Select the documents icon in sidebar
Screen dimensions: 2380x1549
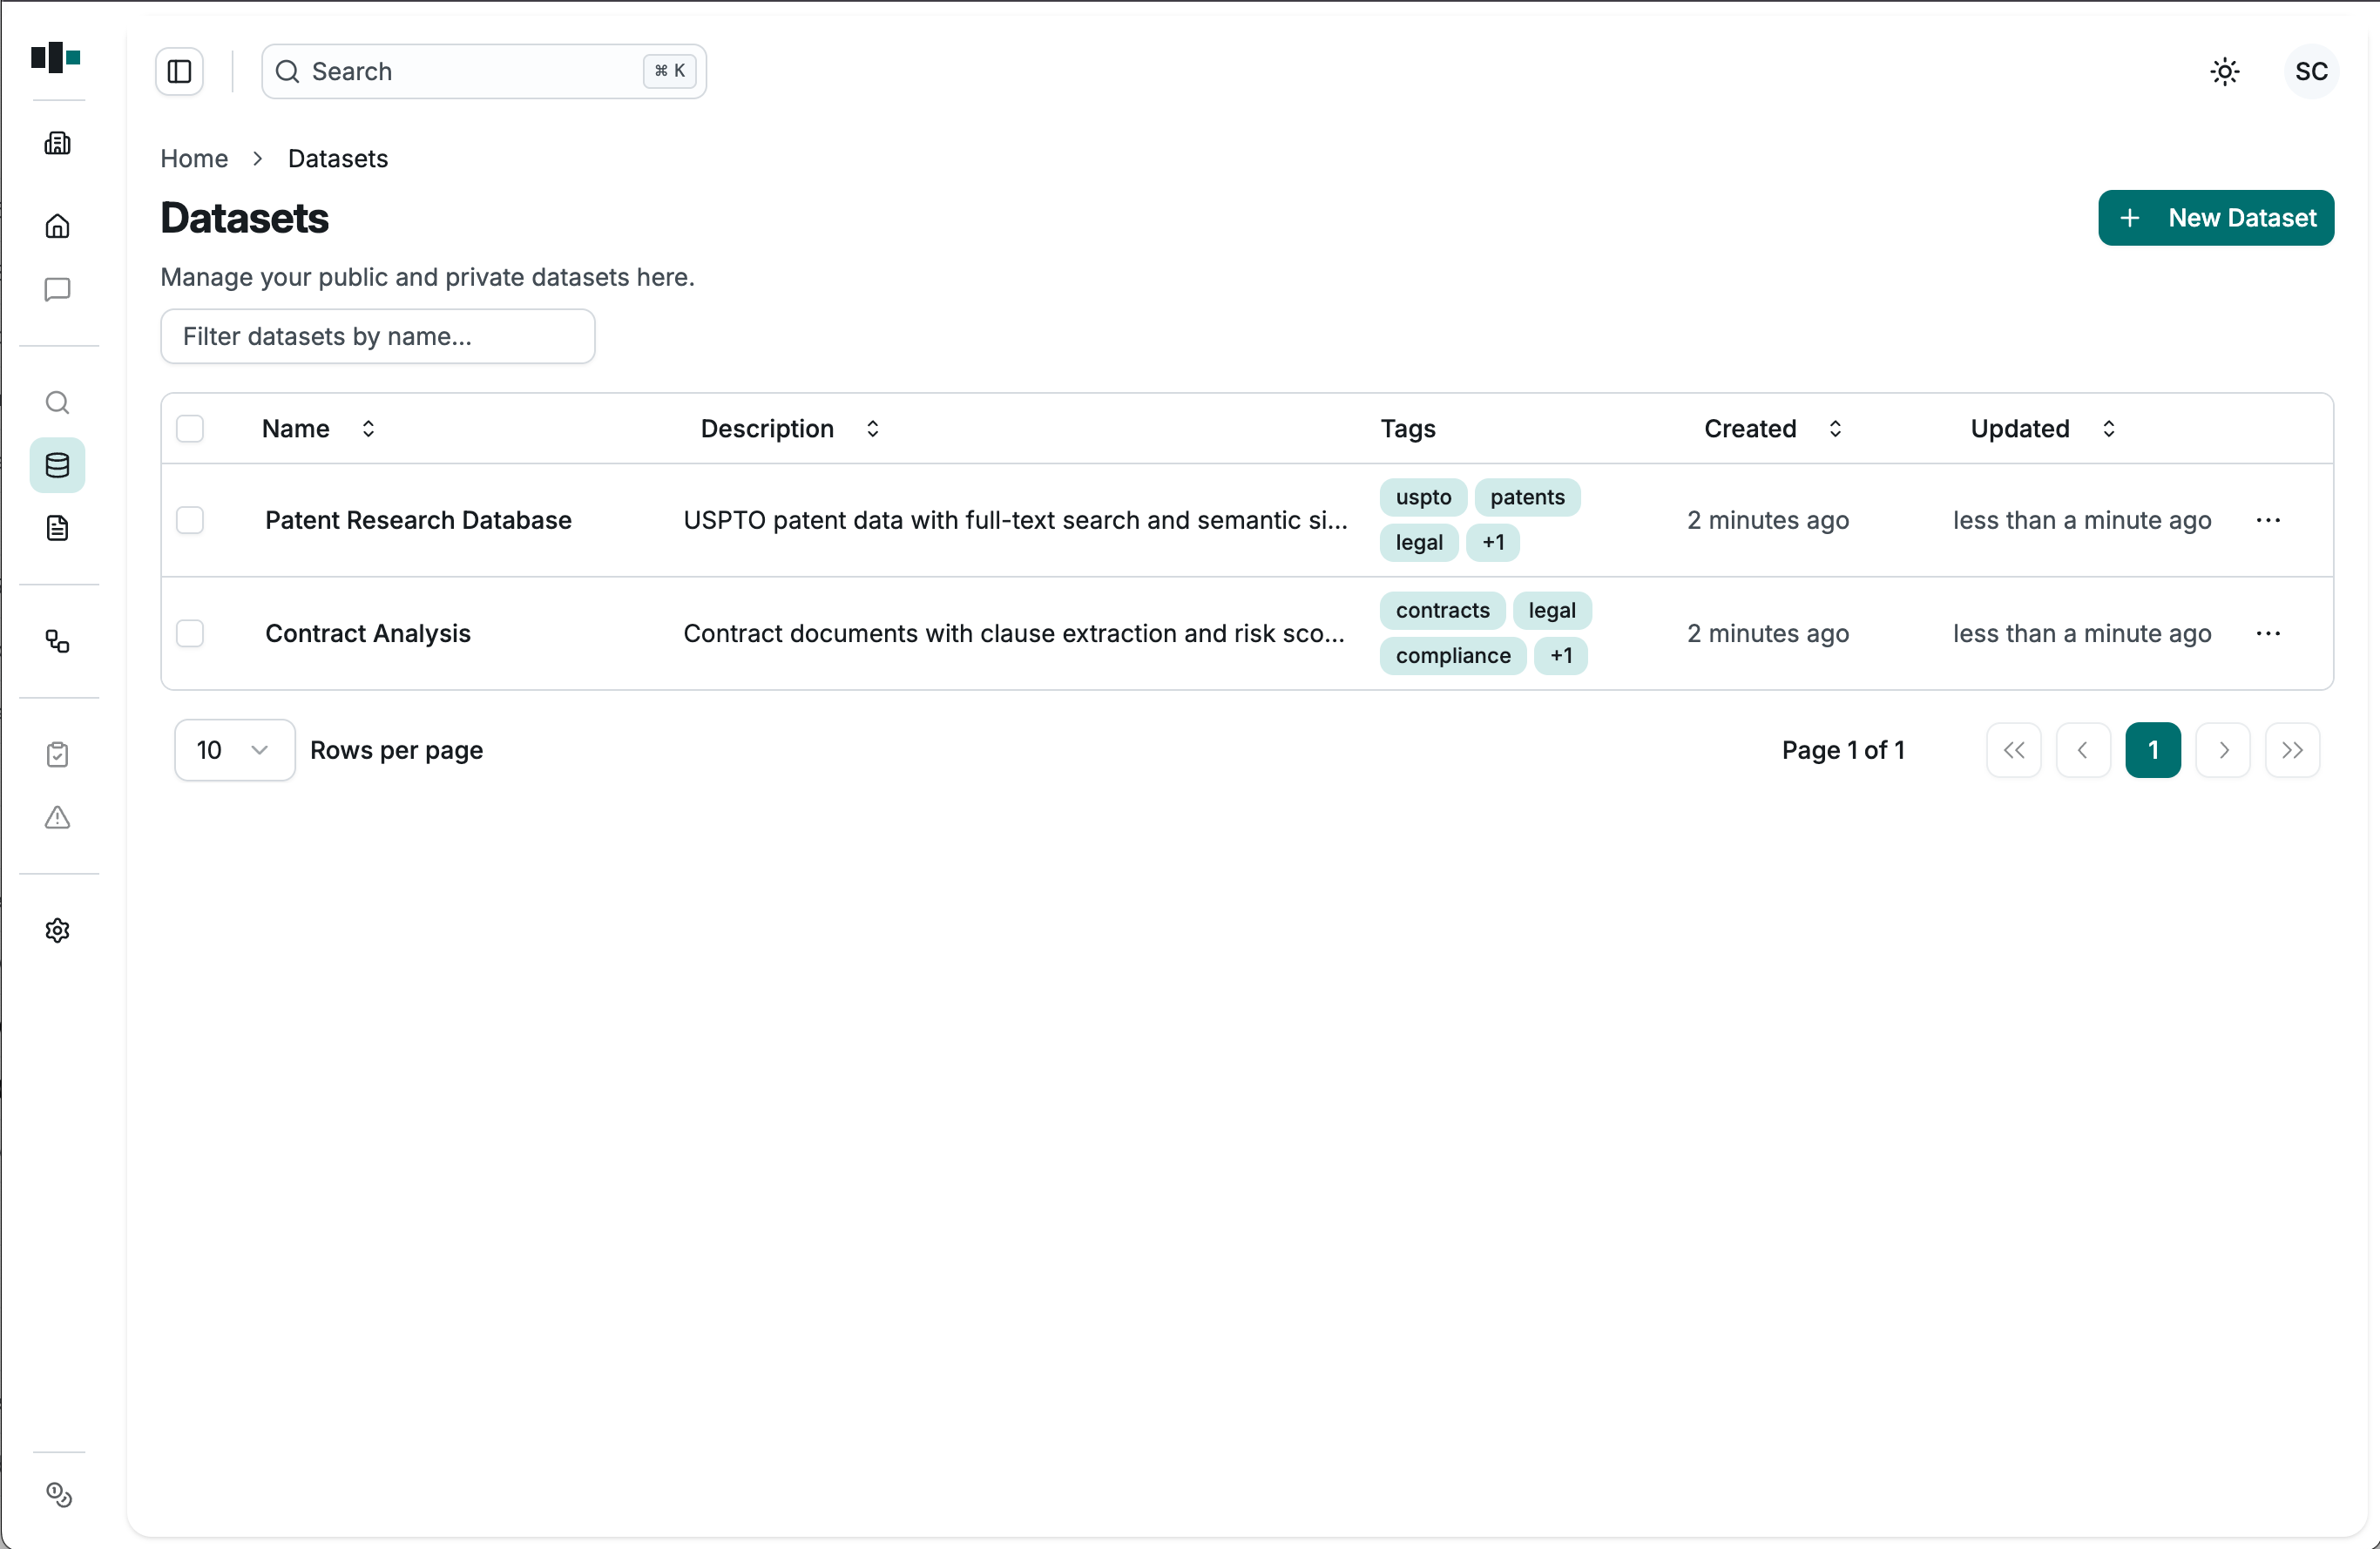57,528
